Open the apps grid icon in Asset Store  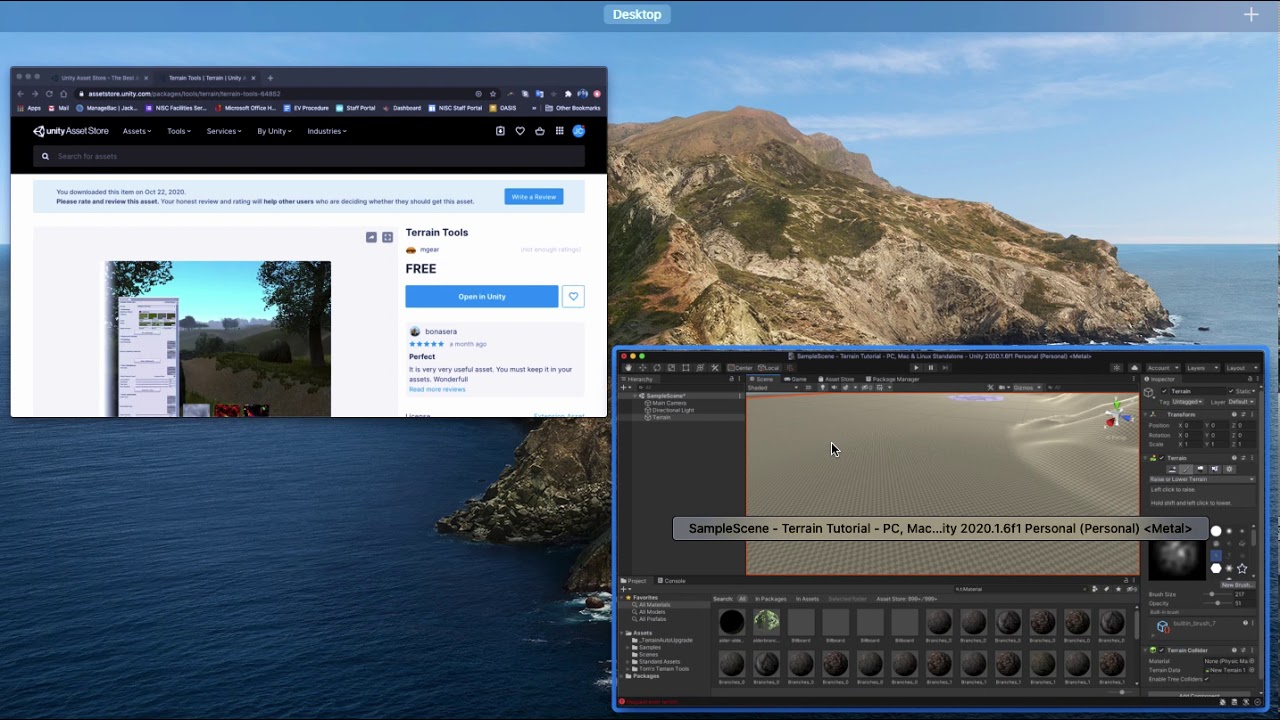(x=559, y=131)
